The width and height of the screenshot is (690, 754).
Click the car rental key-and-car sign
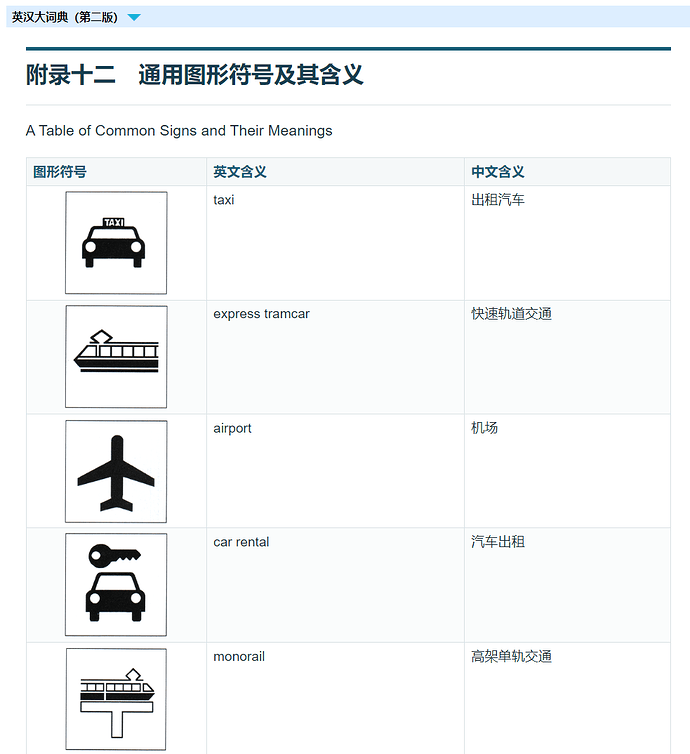click(116, 585)
